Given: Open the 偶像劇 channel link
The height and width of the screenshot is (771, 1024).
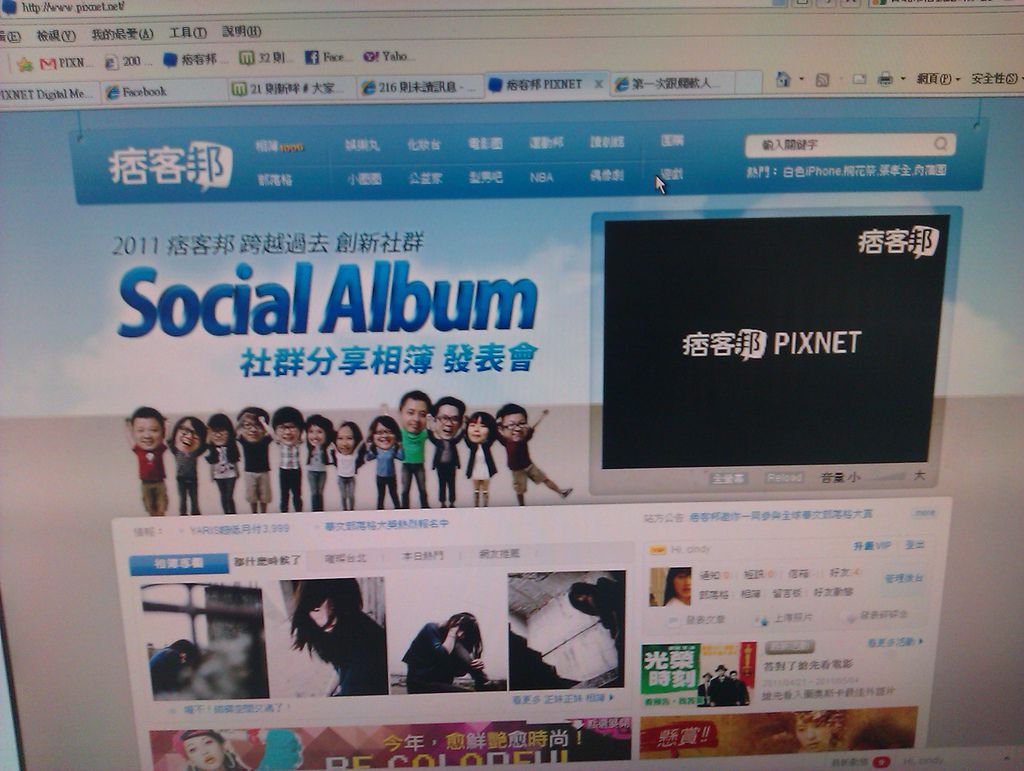Looking at the screenshot, I should click(607, 175).
